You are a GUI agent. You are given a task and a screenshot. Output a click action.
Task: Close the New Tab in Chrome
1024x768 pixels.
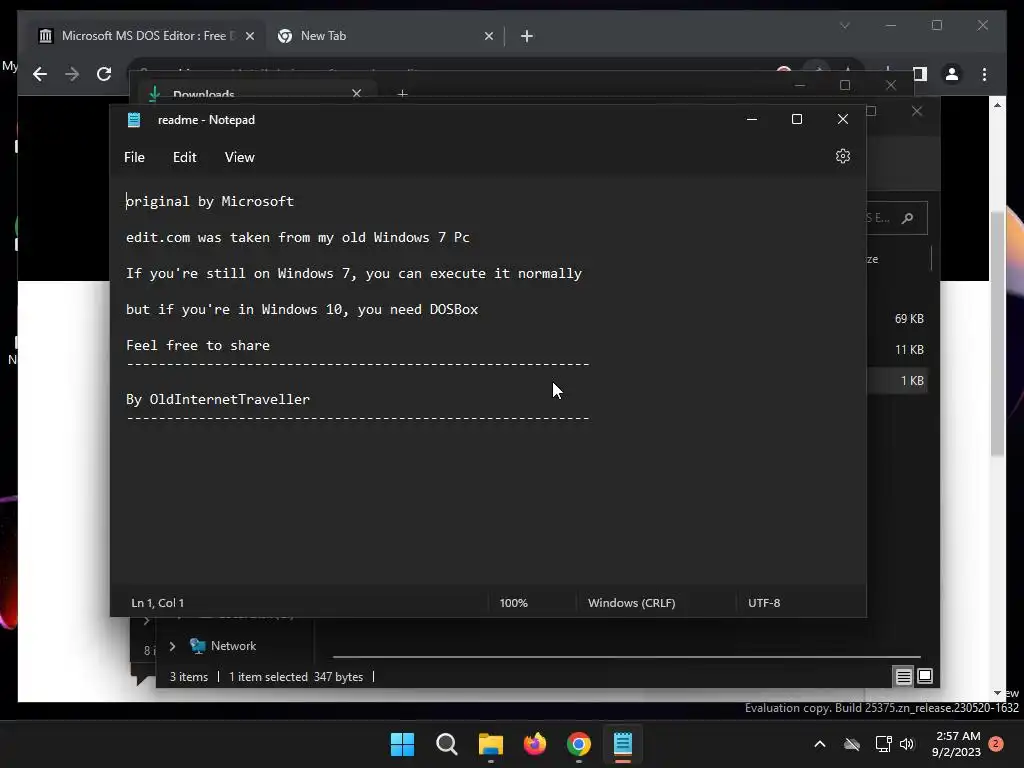click(x=488, y=36)
